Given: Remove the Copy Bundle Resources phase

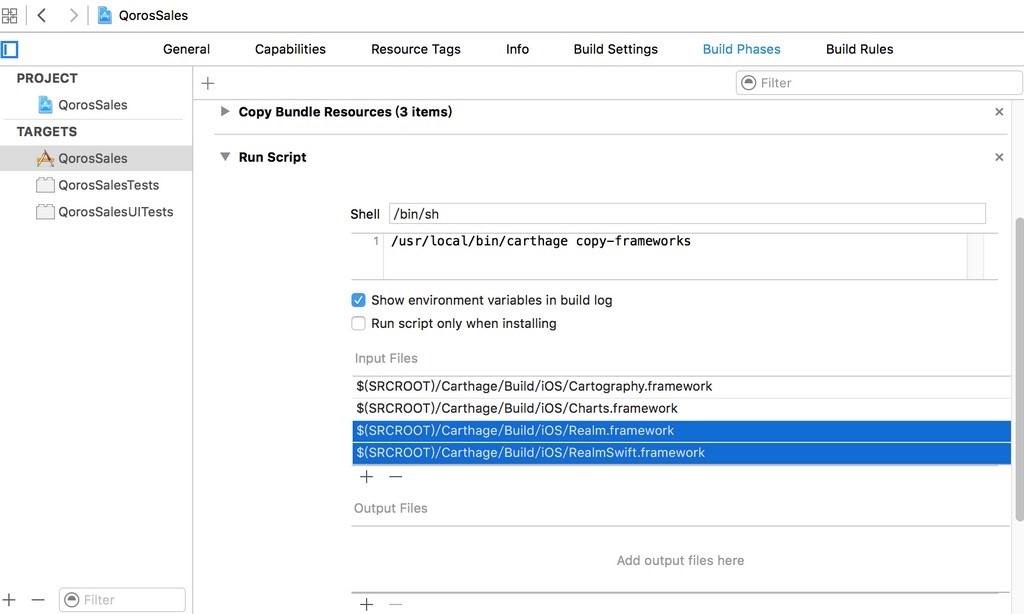Looking at the screenshot, I should click(x=999, y=112).
